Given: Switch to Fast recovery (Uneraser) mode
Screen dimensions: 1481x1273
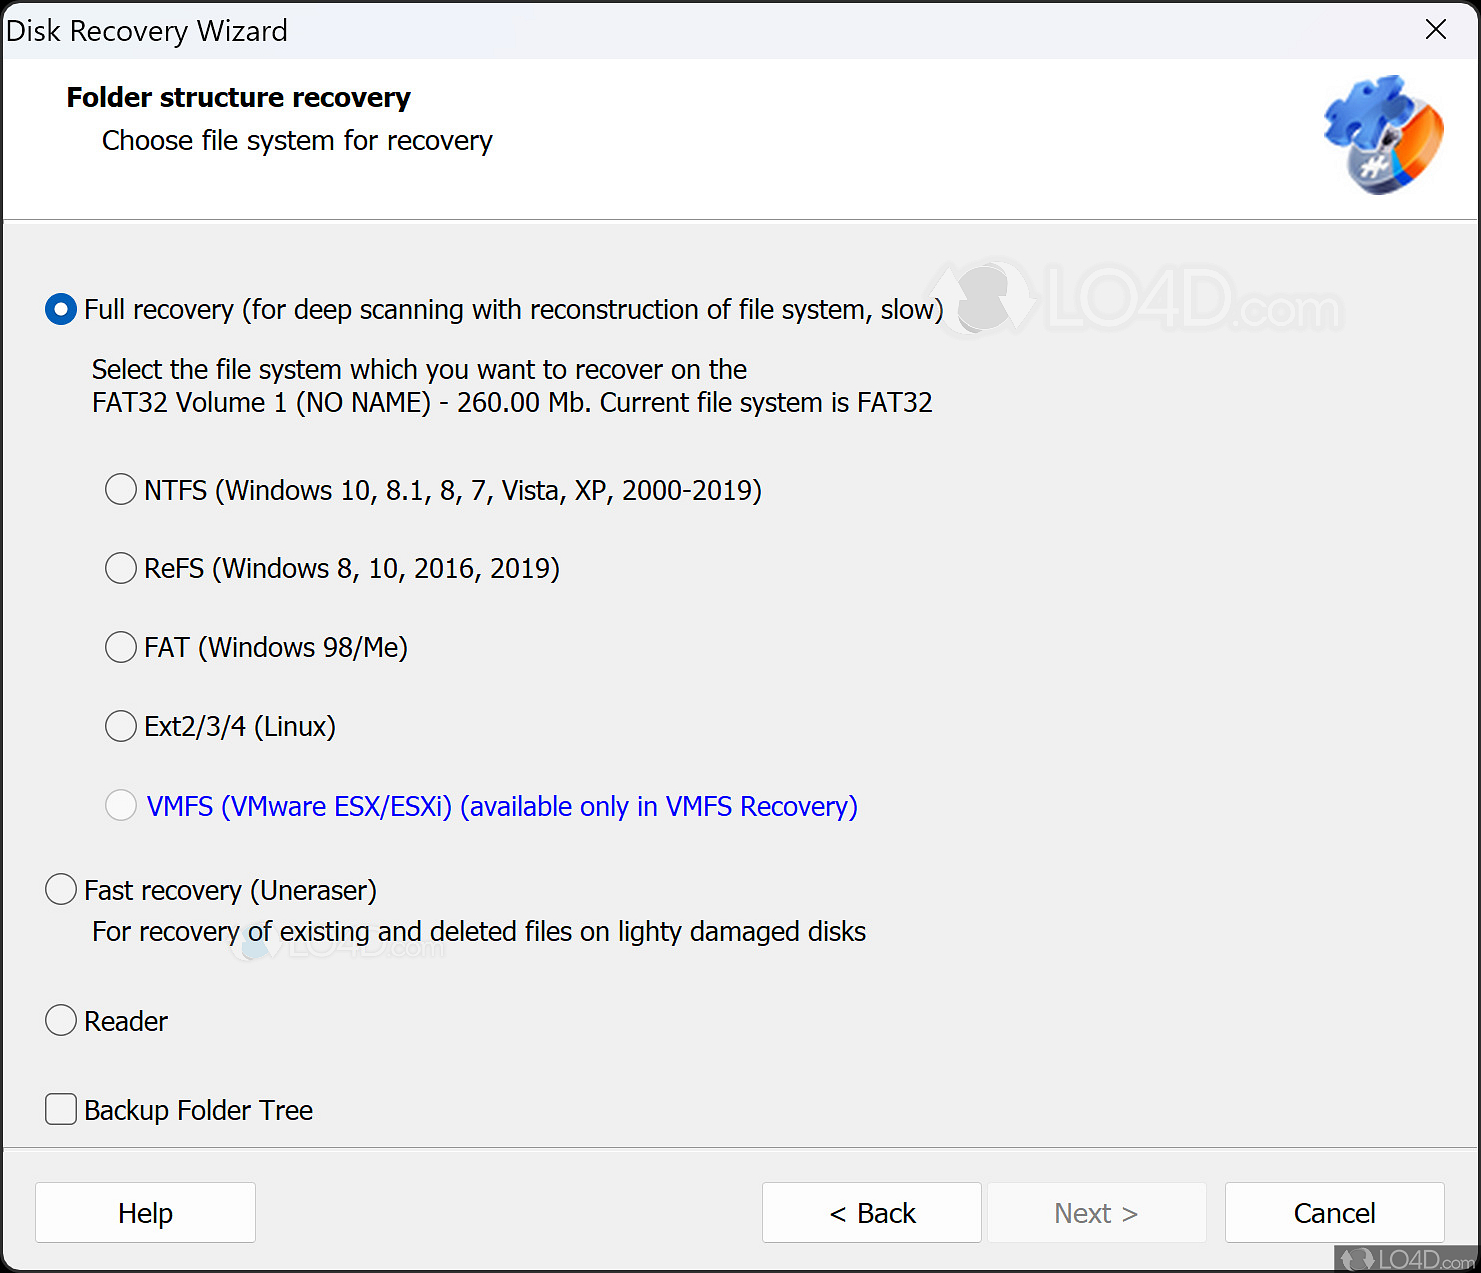Looking at the screenshot, I should (60, 889).
